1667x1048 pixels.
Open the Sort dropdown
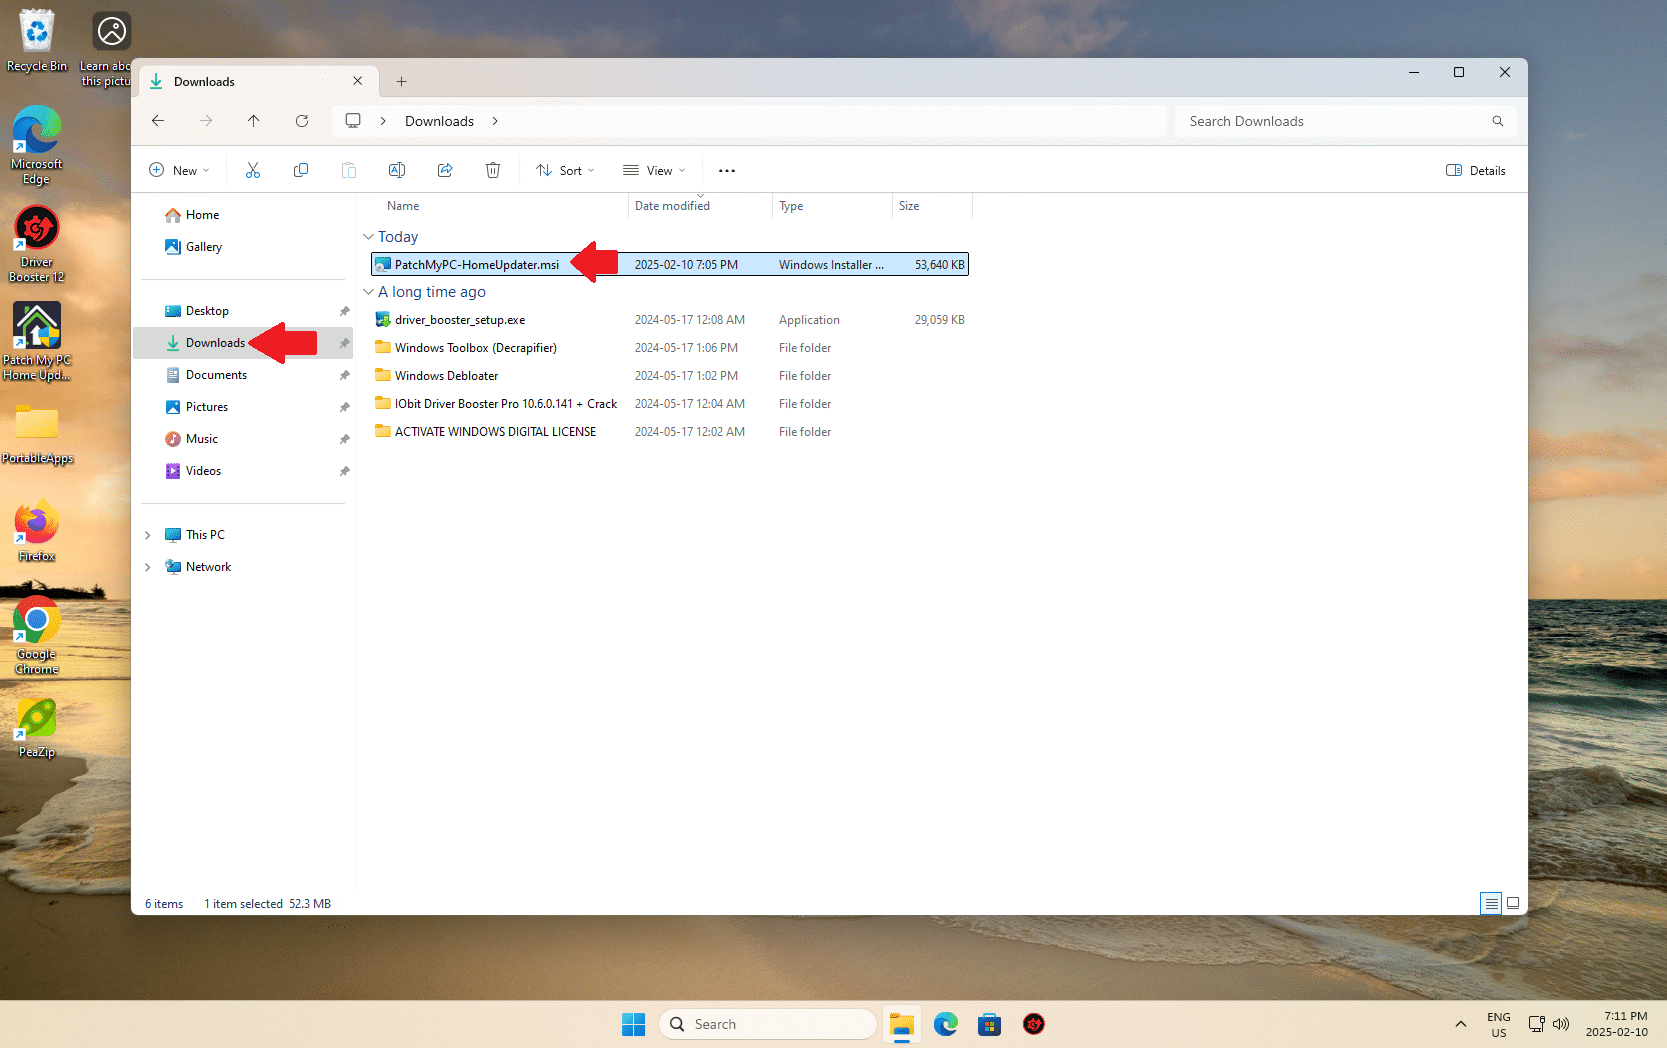[x=565, y=170]
